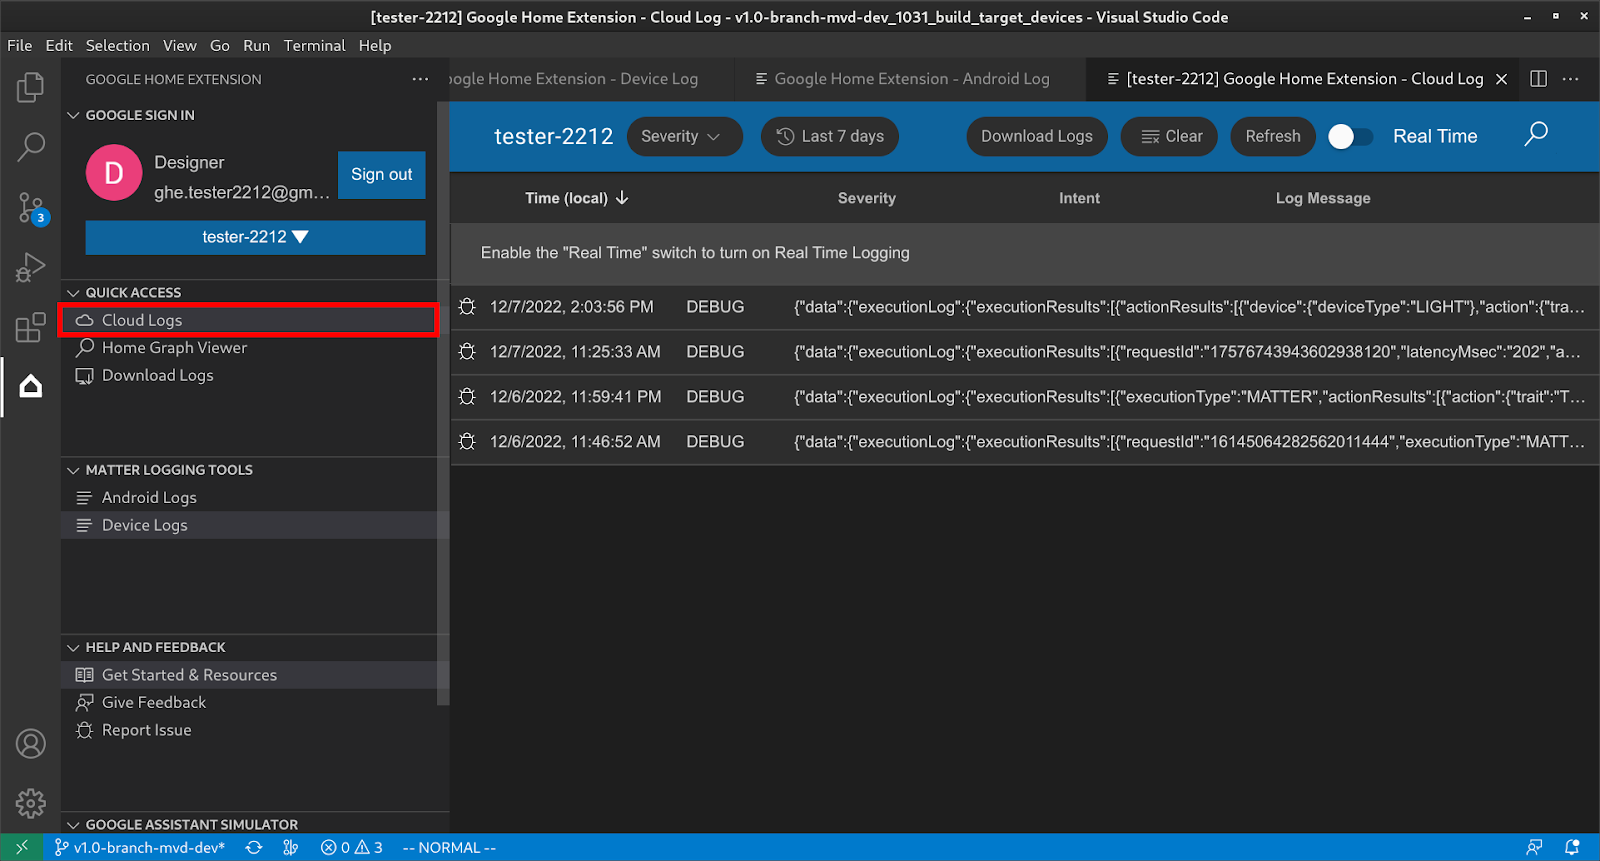The image size is (1600, 861).
Task: Open the Extensions view icon
Action: click(x=30, y=327)
